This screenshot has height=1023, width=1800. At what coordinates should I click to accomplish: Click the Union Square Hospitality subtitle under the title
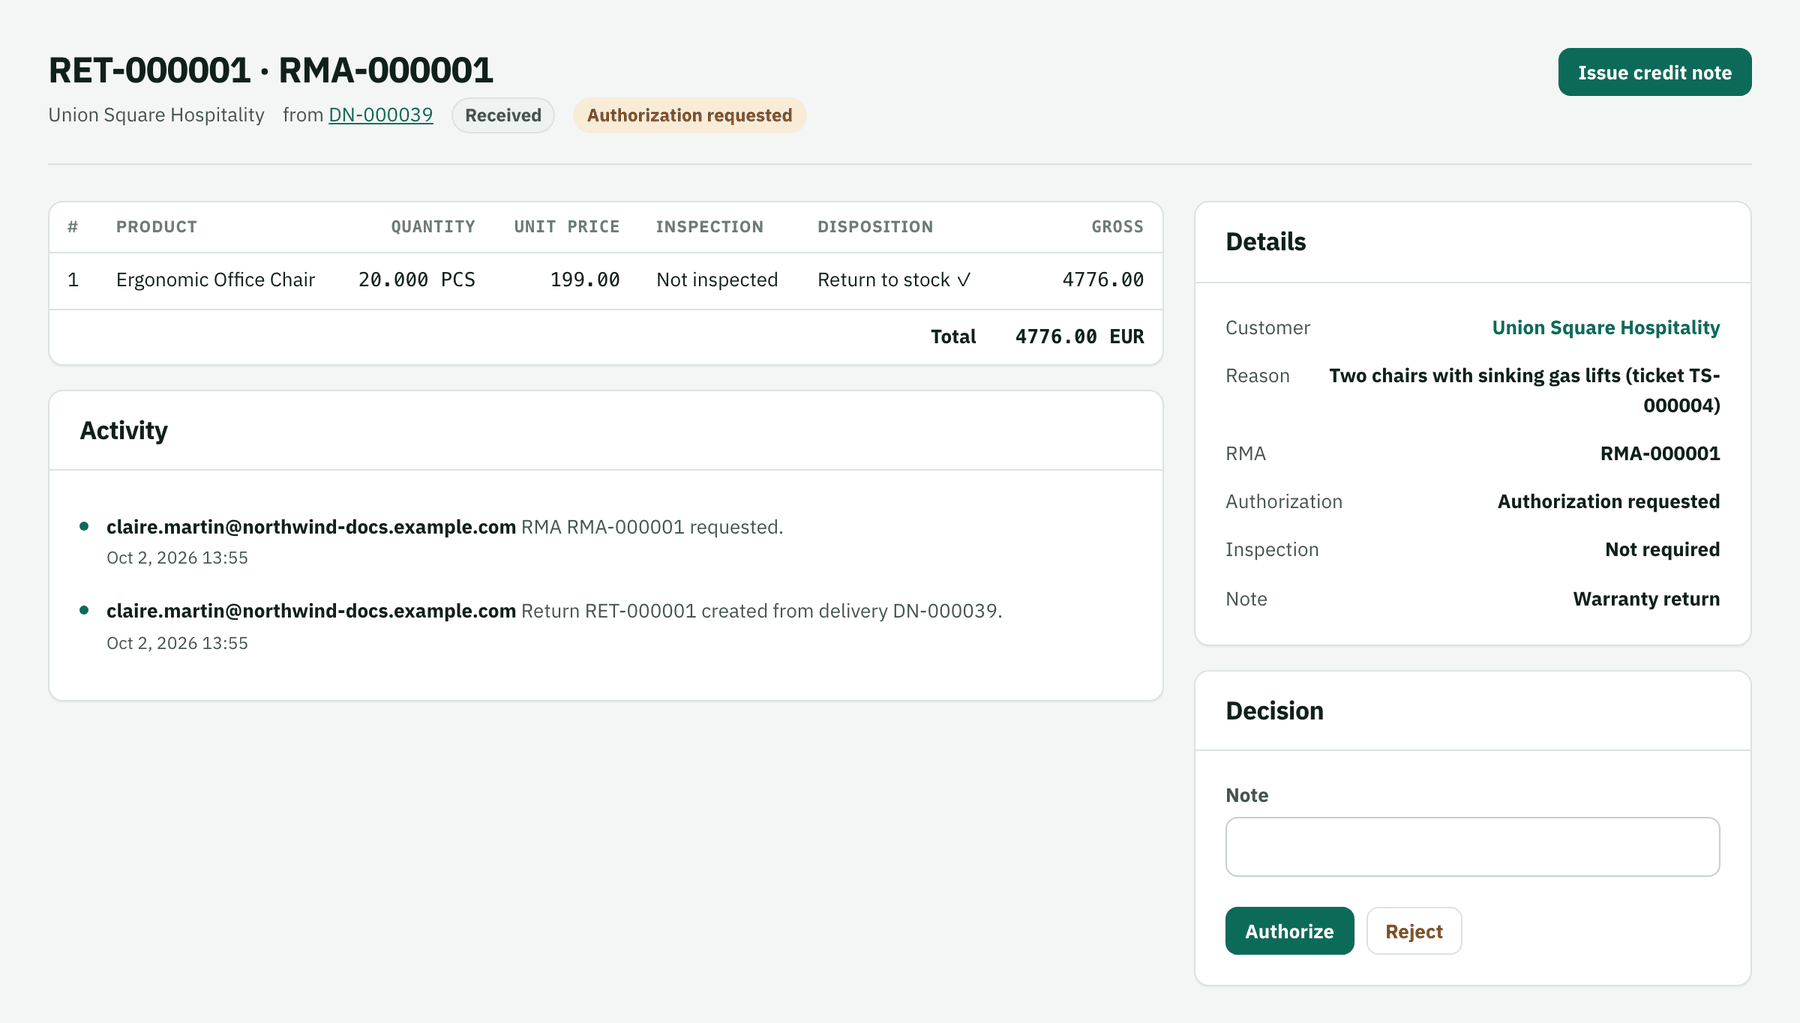coord(156,115)
